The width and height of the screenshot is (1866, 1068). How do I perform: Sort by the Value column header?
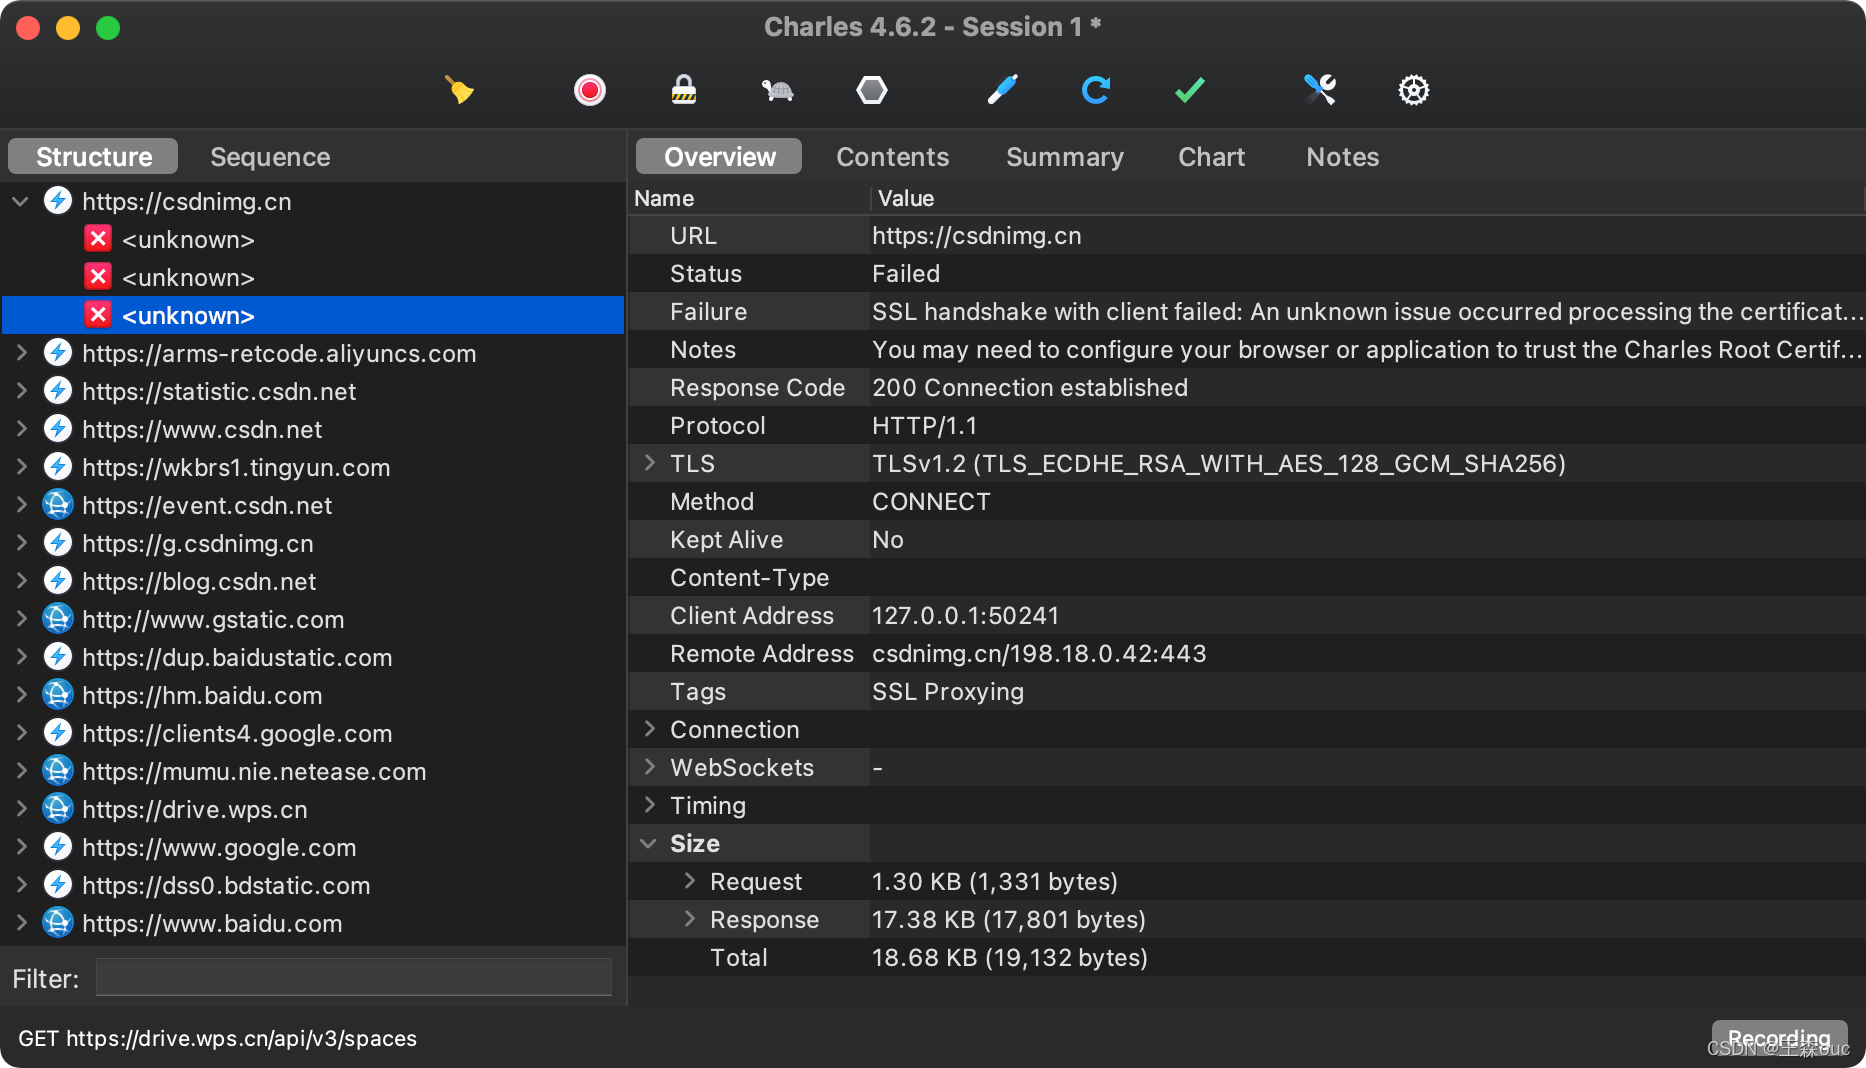click(1368, 198)
